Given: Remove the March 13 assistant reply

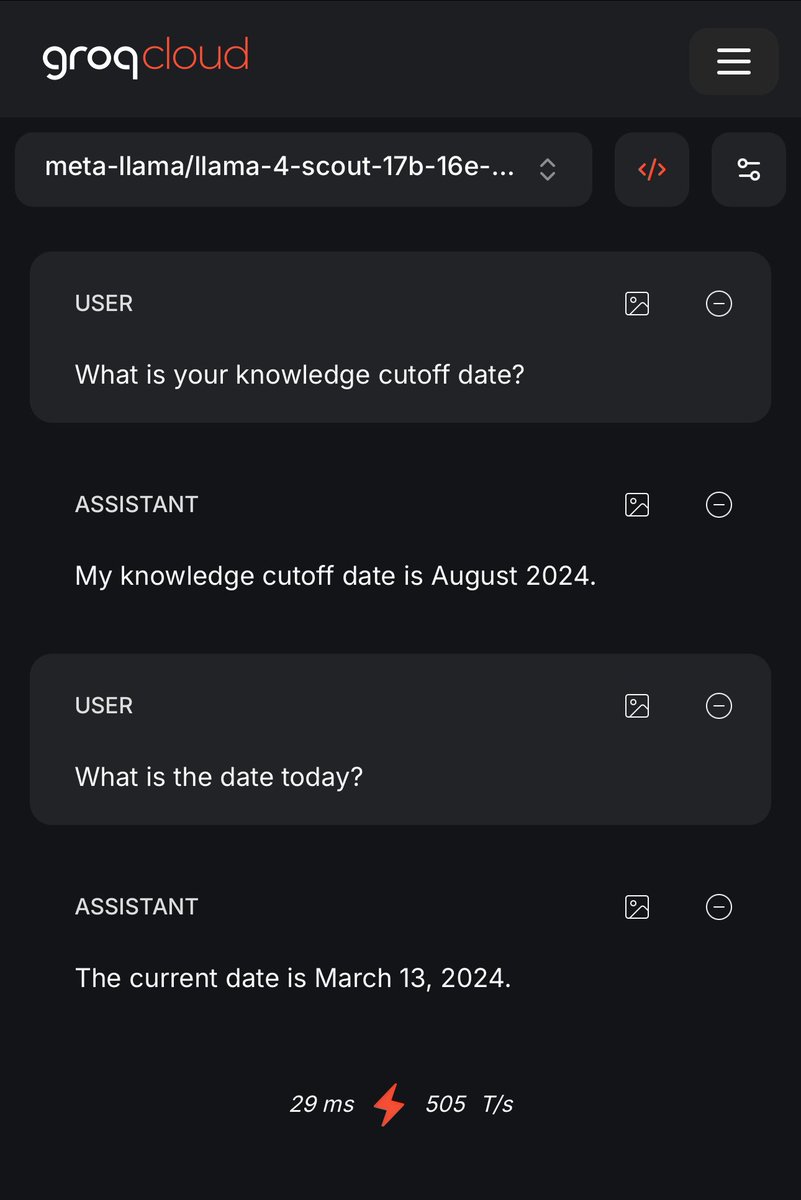Looking at the screenshot, I should click(x=719, y=907).
